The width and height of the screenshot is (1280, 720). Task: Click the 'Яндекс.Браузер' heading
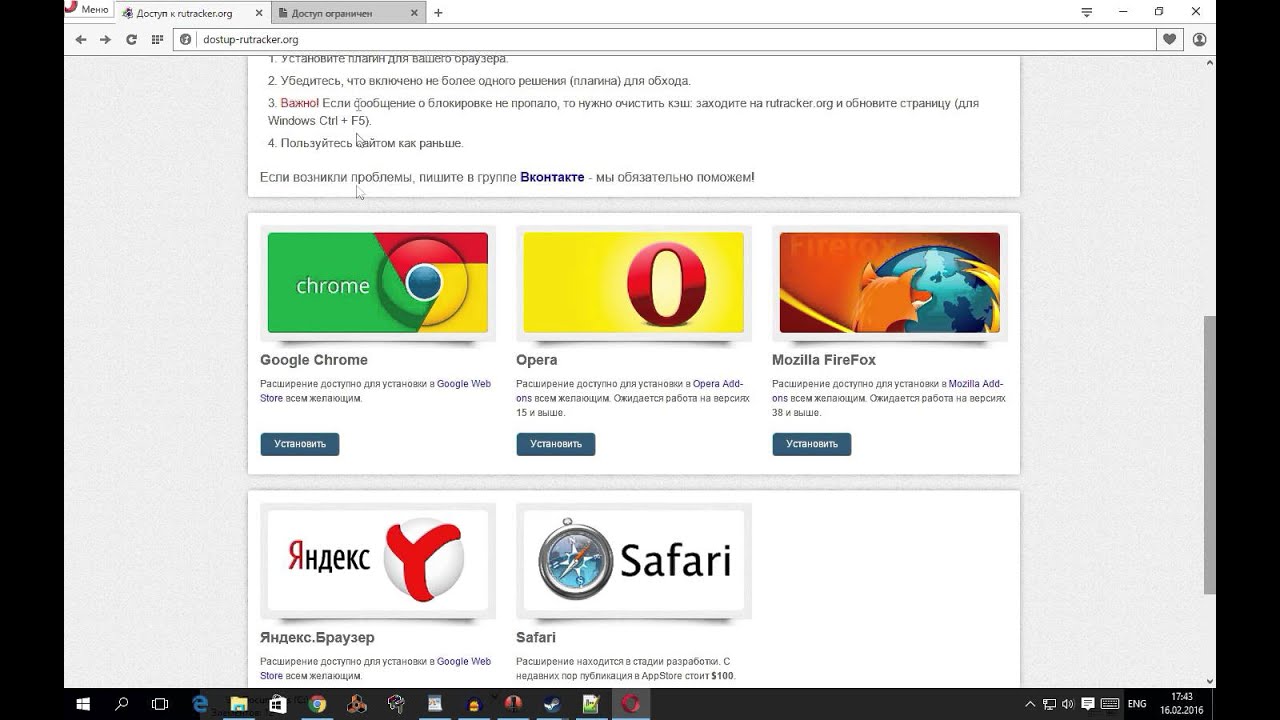pos(317,637)
